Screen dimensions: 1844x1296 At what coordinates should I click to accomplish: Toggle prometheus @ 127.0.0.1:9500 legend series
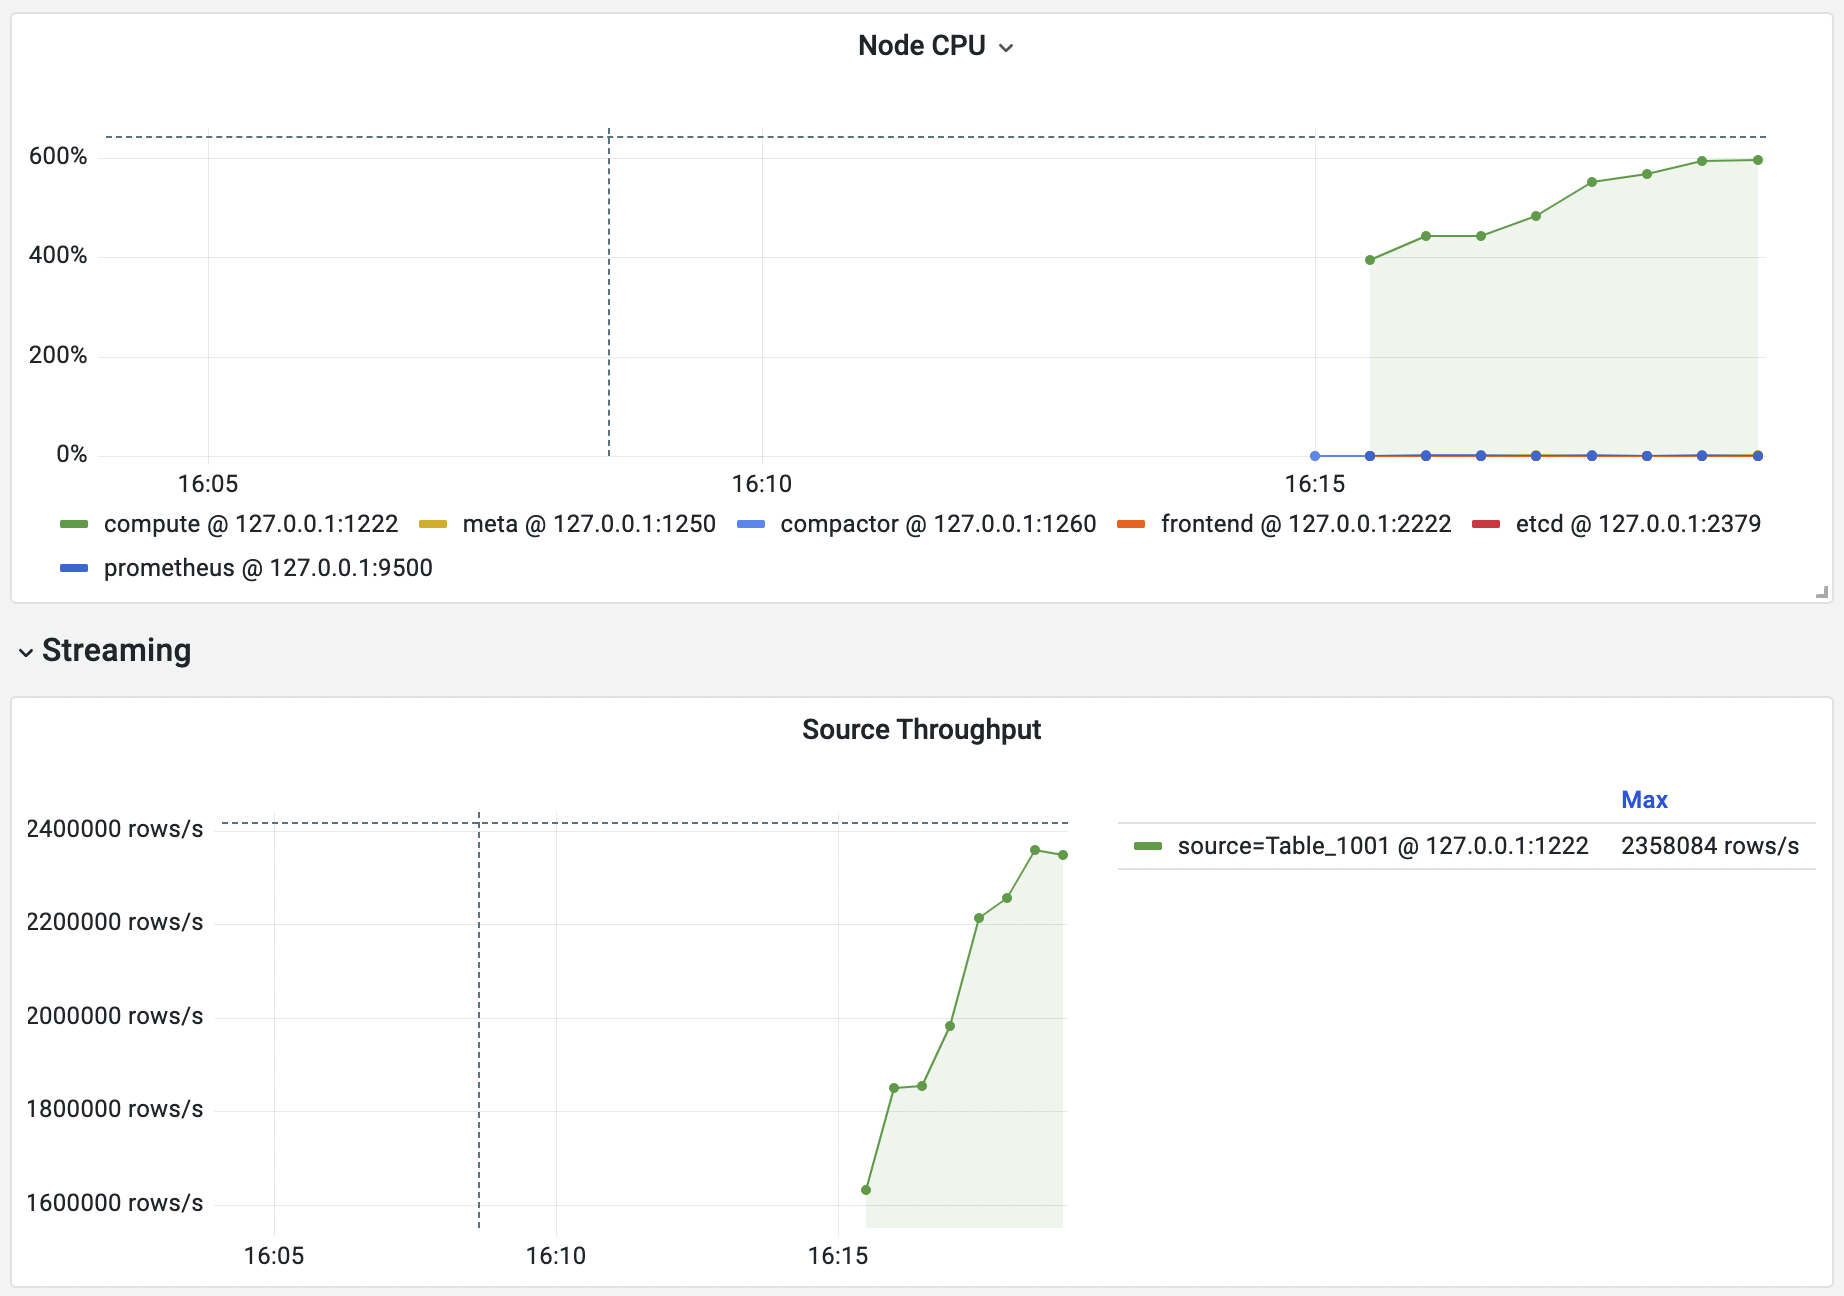click(x=268, y=568)
